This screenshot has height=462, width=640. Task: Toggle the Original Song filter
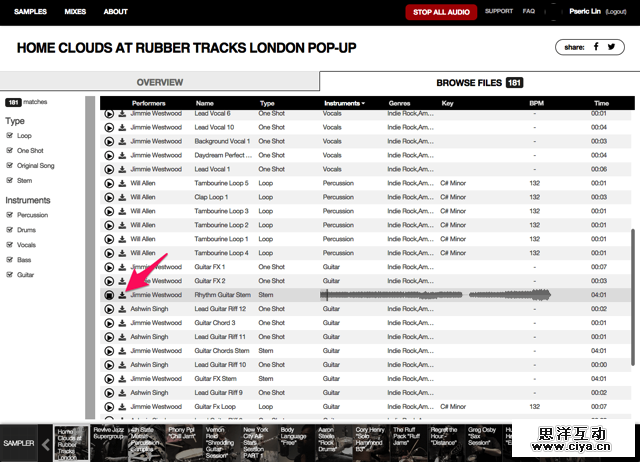click(x=10, y=165)
